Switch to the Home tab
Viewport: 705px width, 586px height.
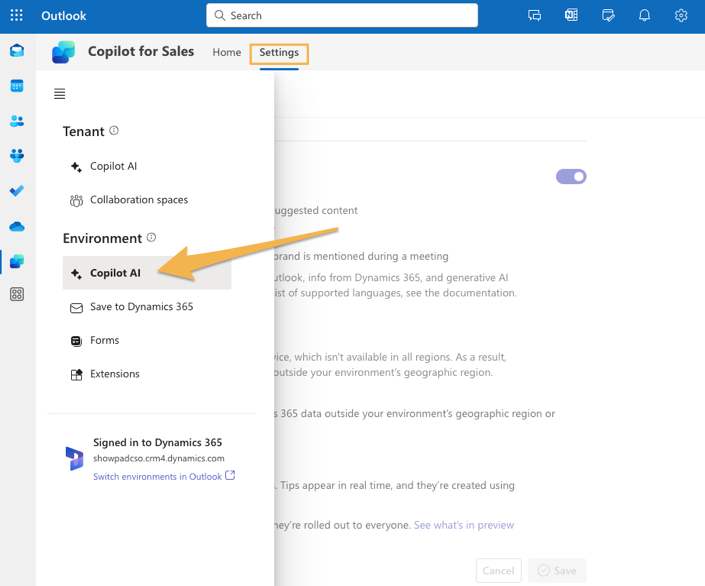click(x=227, y=53)
